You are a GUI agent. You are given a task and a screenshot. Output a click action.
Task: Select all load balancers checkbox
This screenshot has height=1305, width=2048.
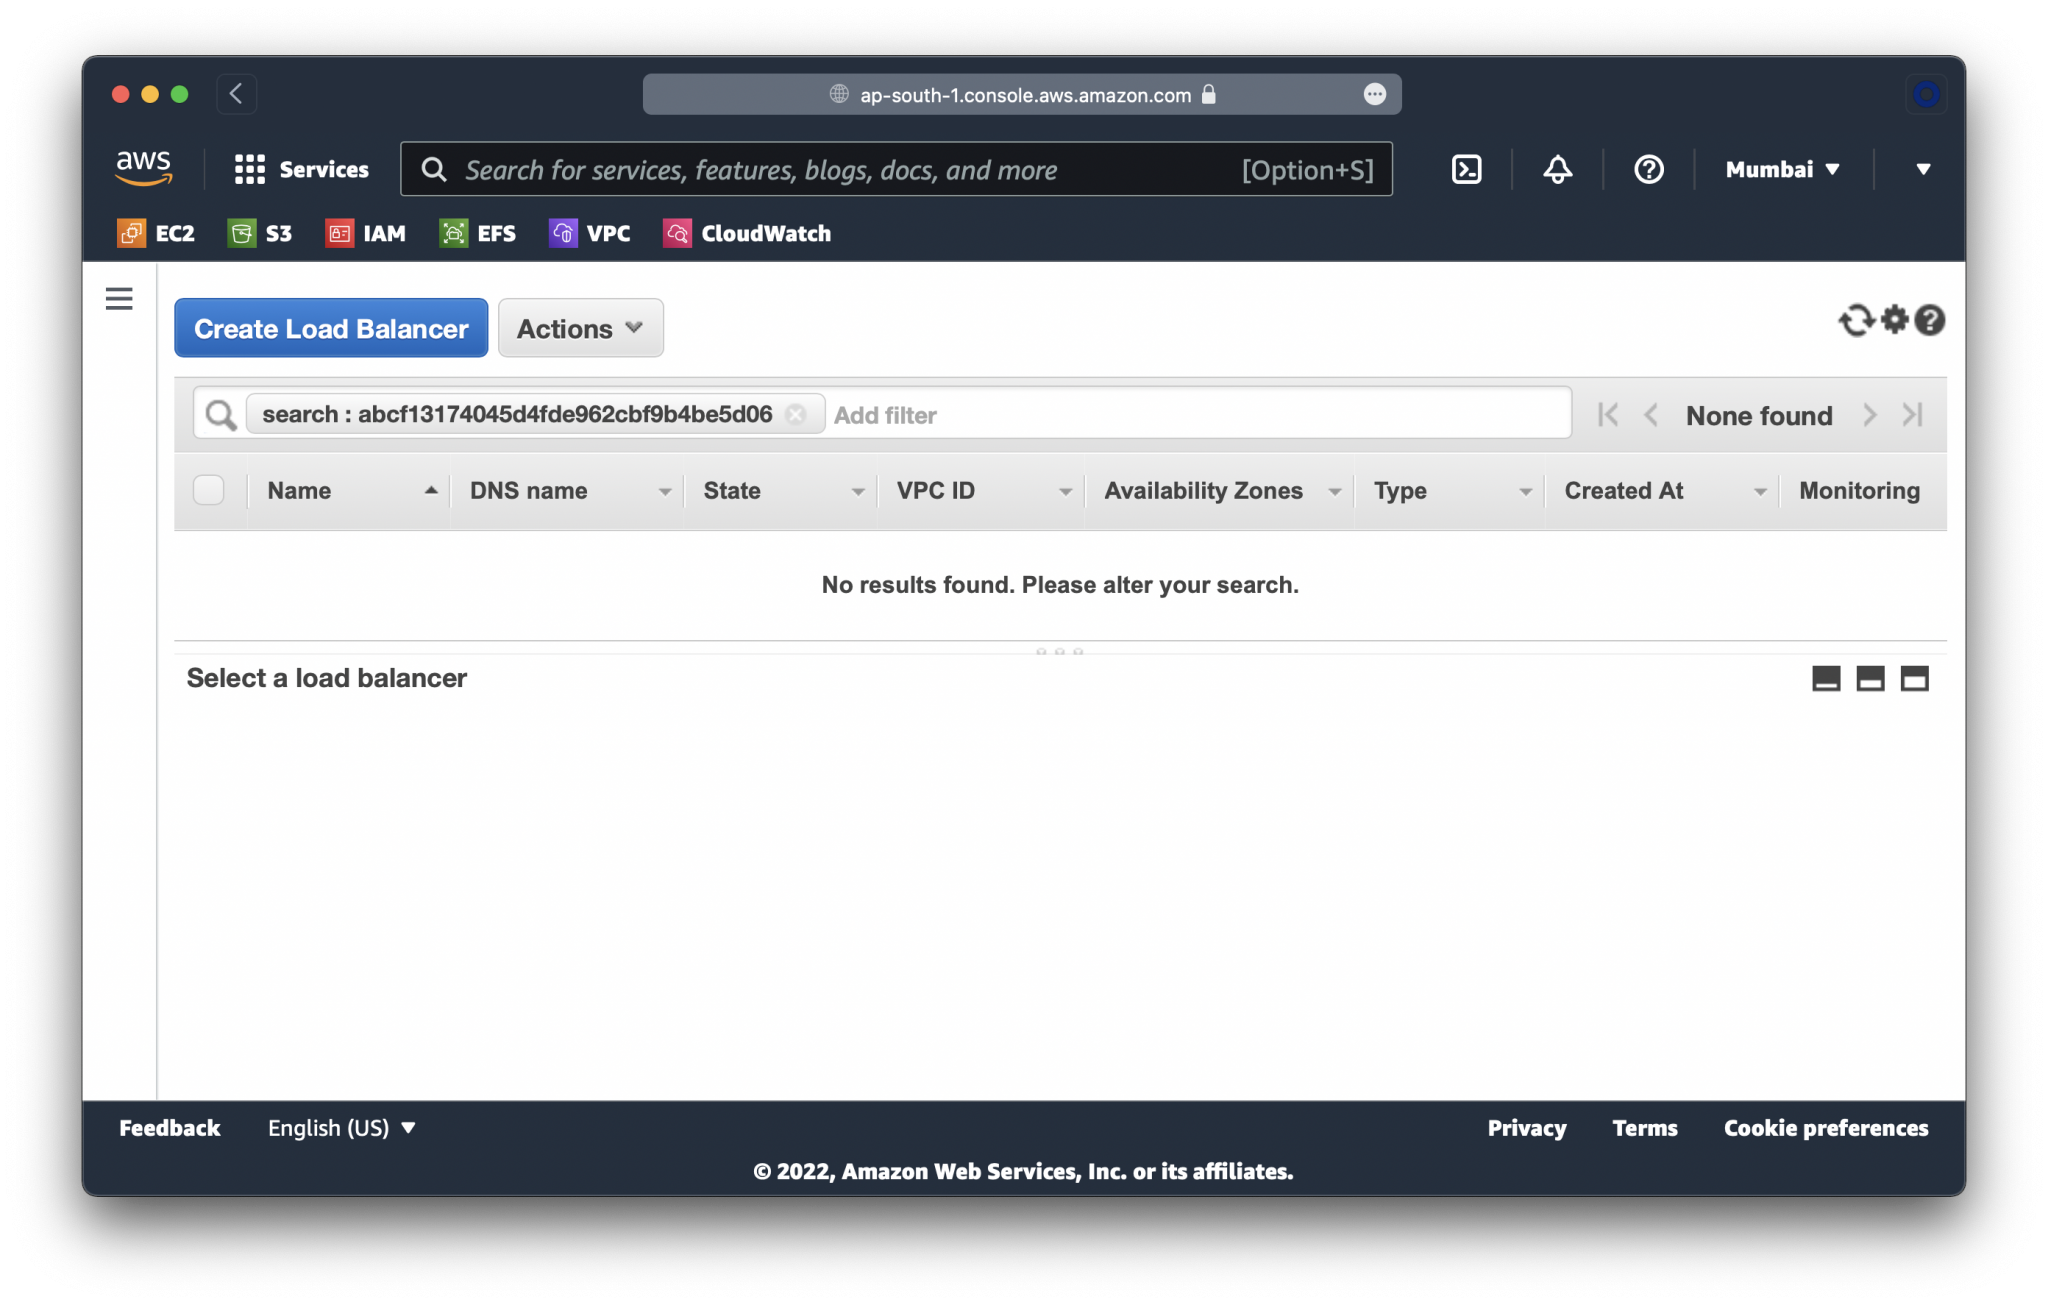[x=209, y=489]
